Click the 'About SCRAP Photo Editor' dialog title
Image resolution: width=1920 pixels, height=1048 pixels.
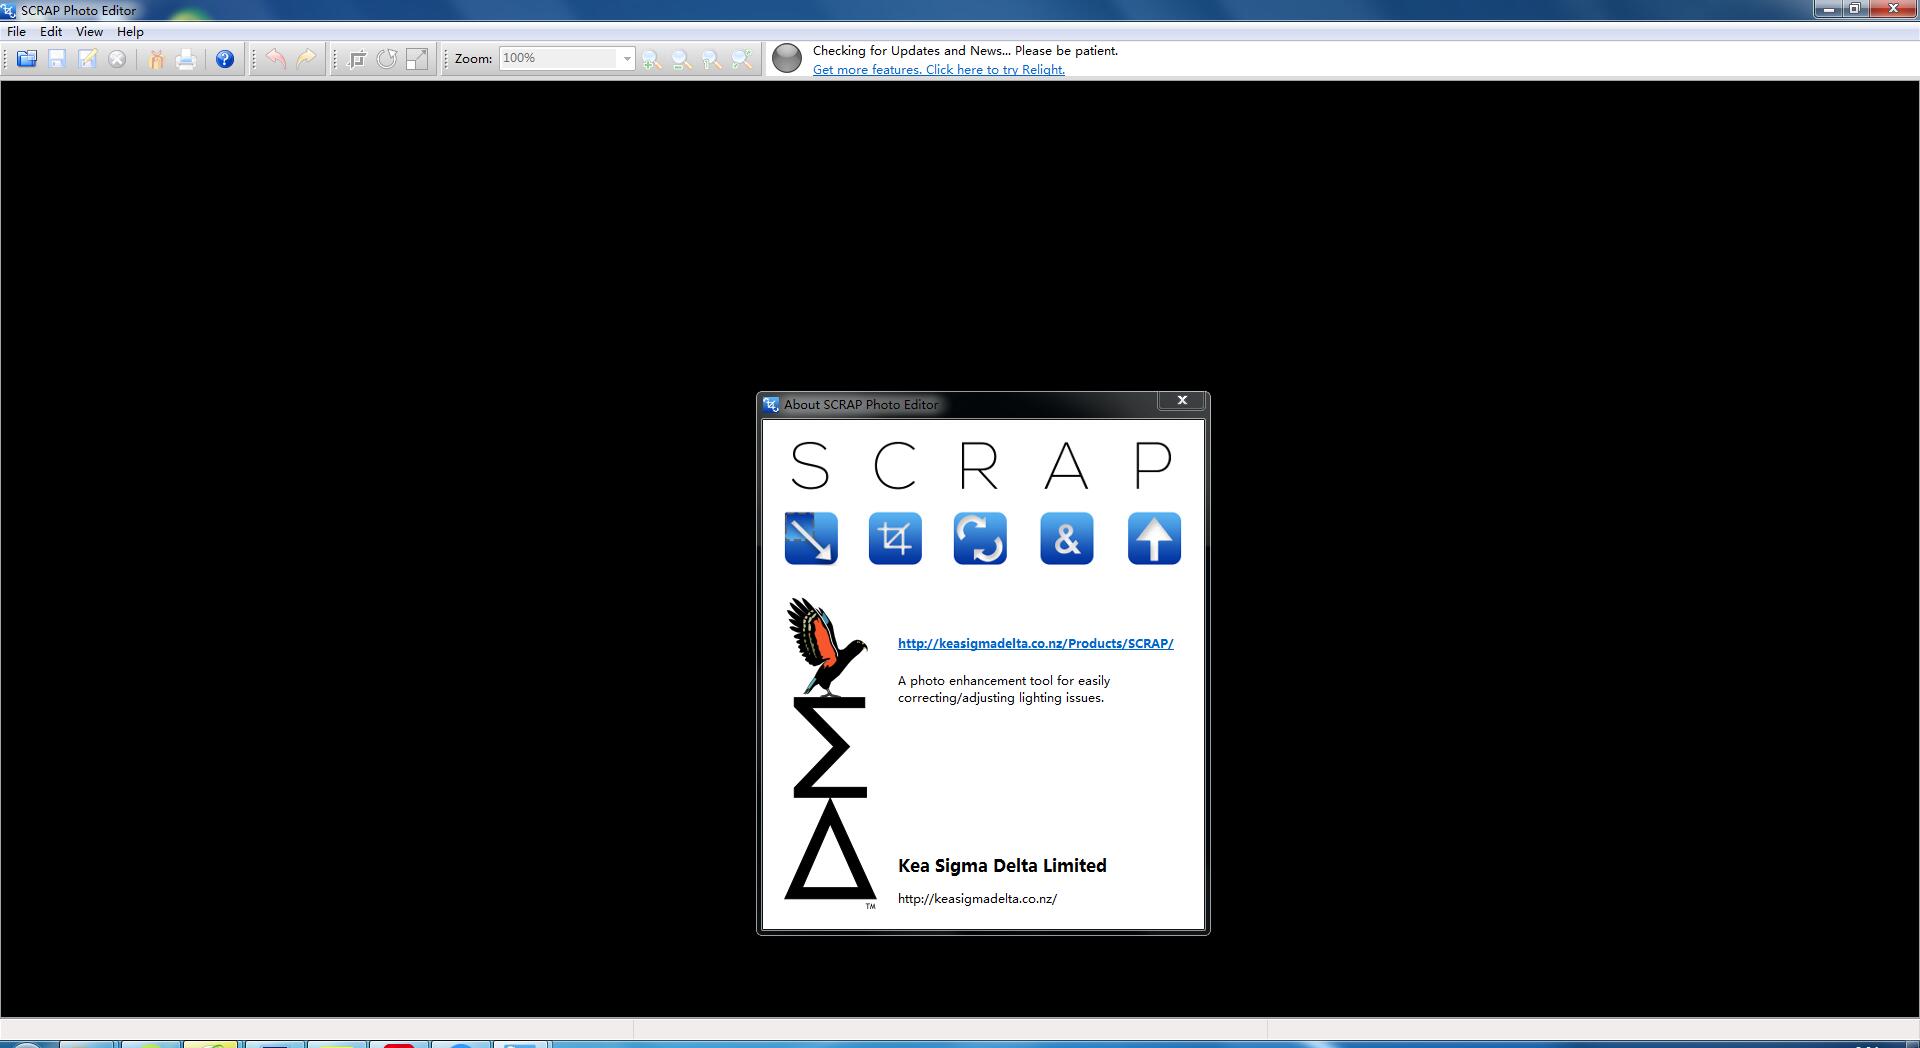(x=861, y=404)
